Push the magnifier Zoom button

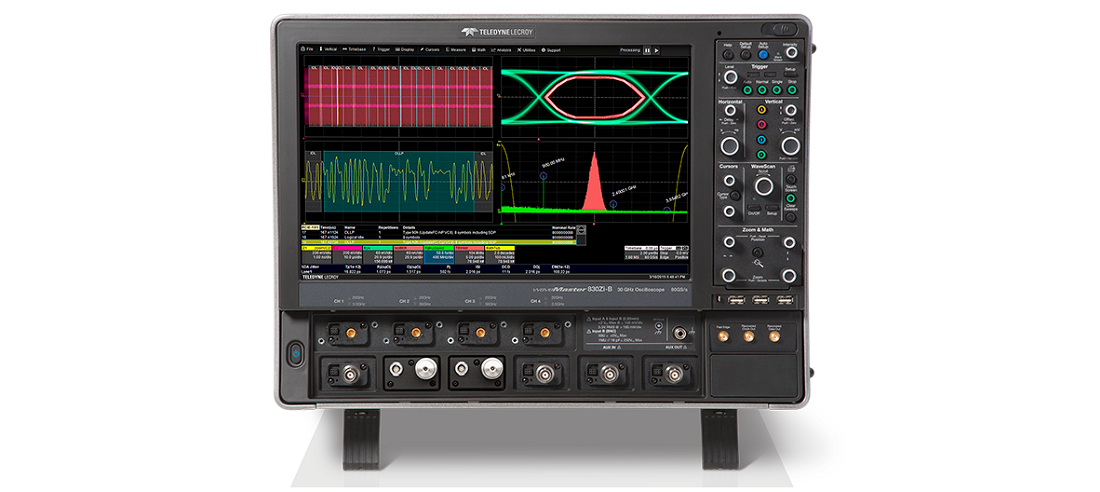pos(758,251)
